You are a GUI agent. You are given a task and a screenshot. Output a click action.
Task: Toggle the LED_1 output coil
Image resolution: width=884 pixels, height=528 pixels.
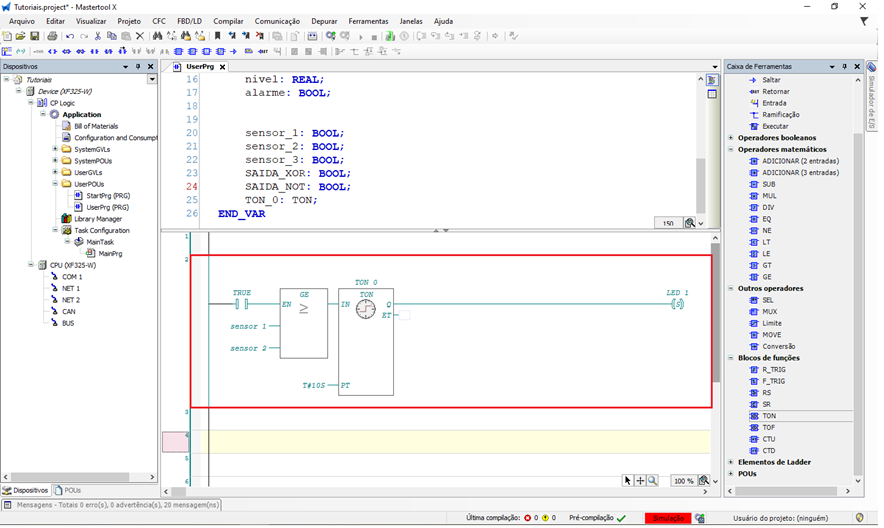coord(677,303)
